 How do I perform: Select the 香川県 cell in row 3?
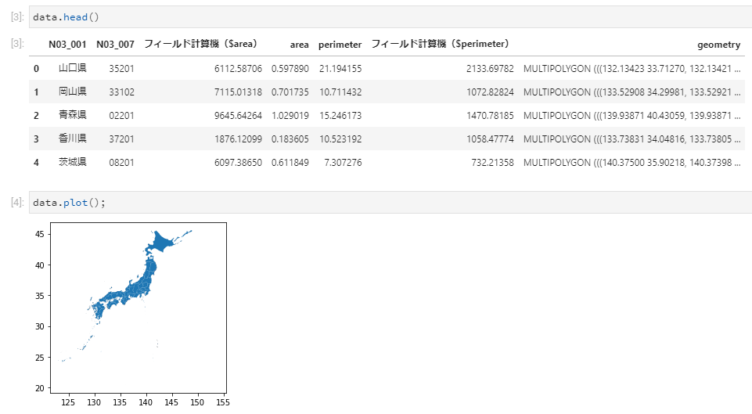coord(72,139)
